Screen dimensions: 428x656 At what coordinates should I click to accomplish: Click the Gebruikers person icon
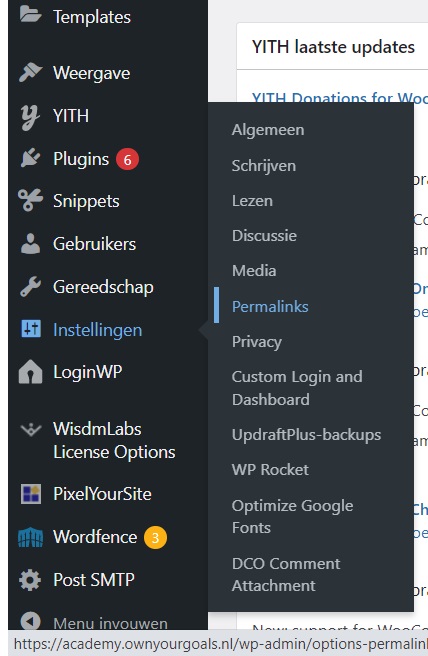(x=30, y=244)
